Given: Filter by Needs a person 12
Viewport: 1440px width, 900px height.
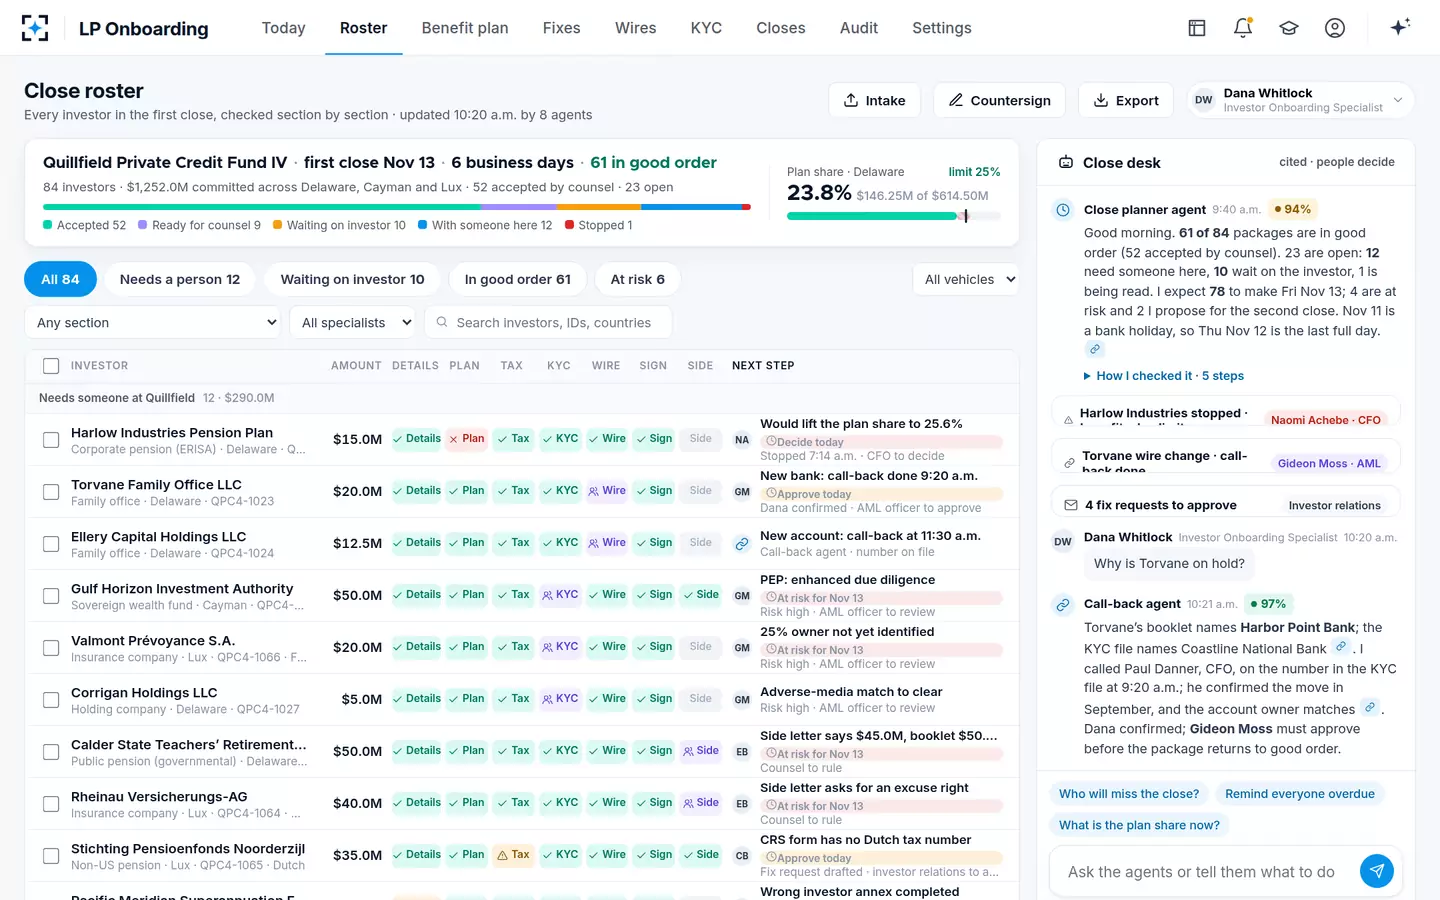Looking at the screenshot, I should point(180,279).
